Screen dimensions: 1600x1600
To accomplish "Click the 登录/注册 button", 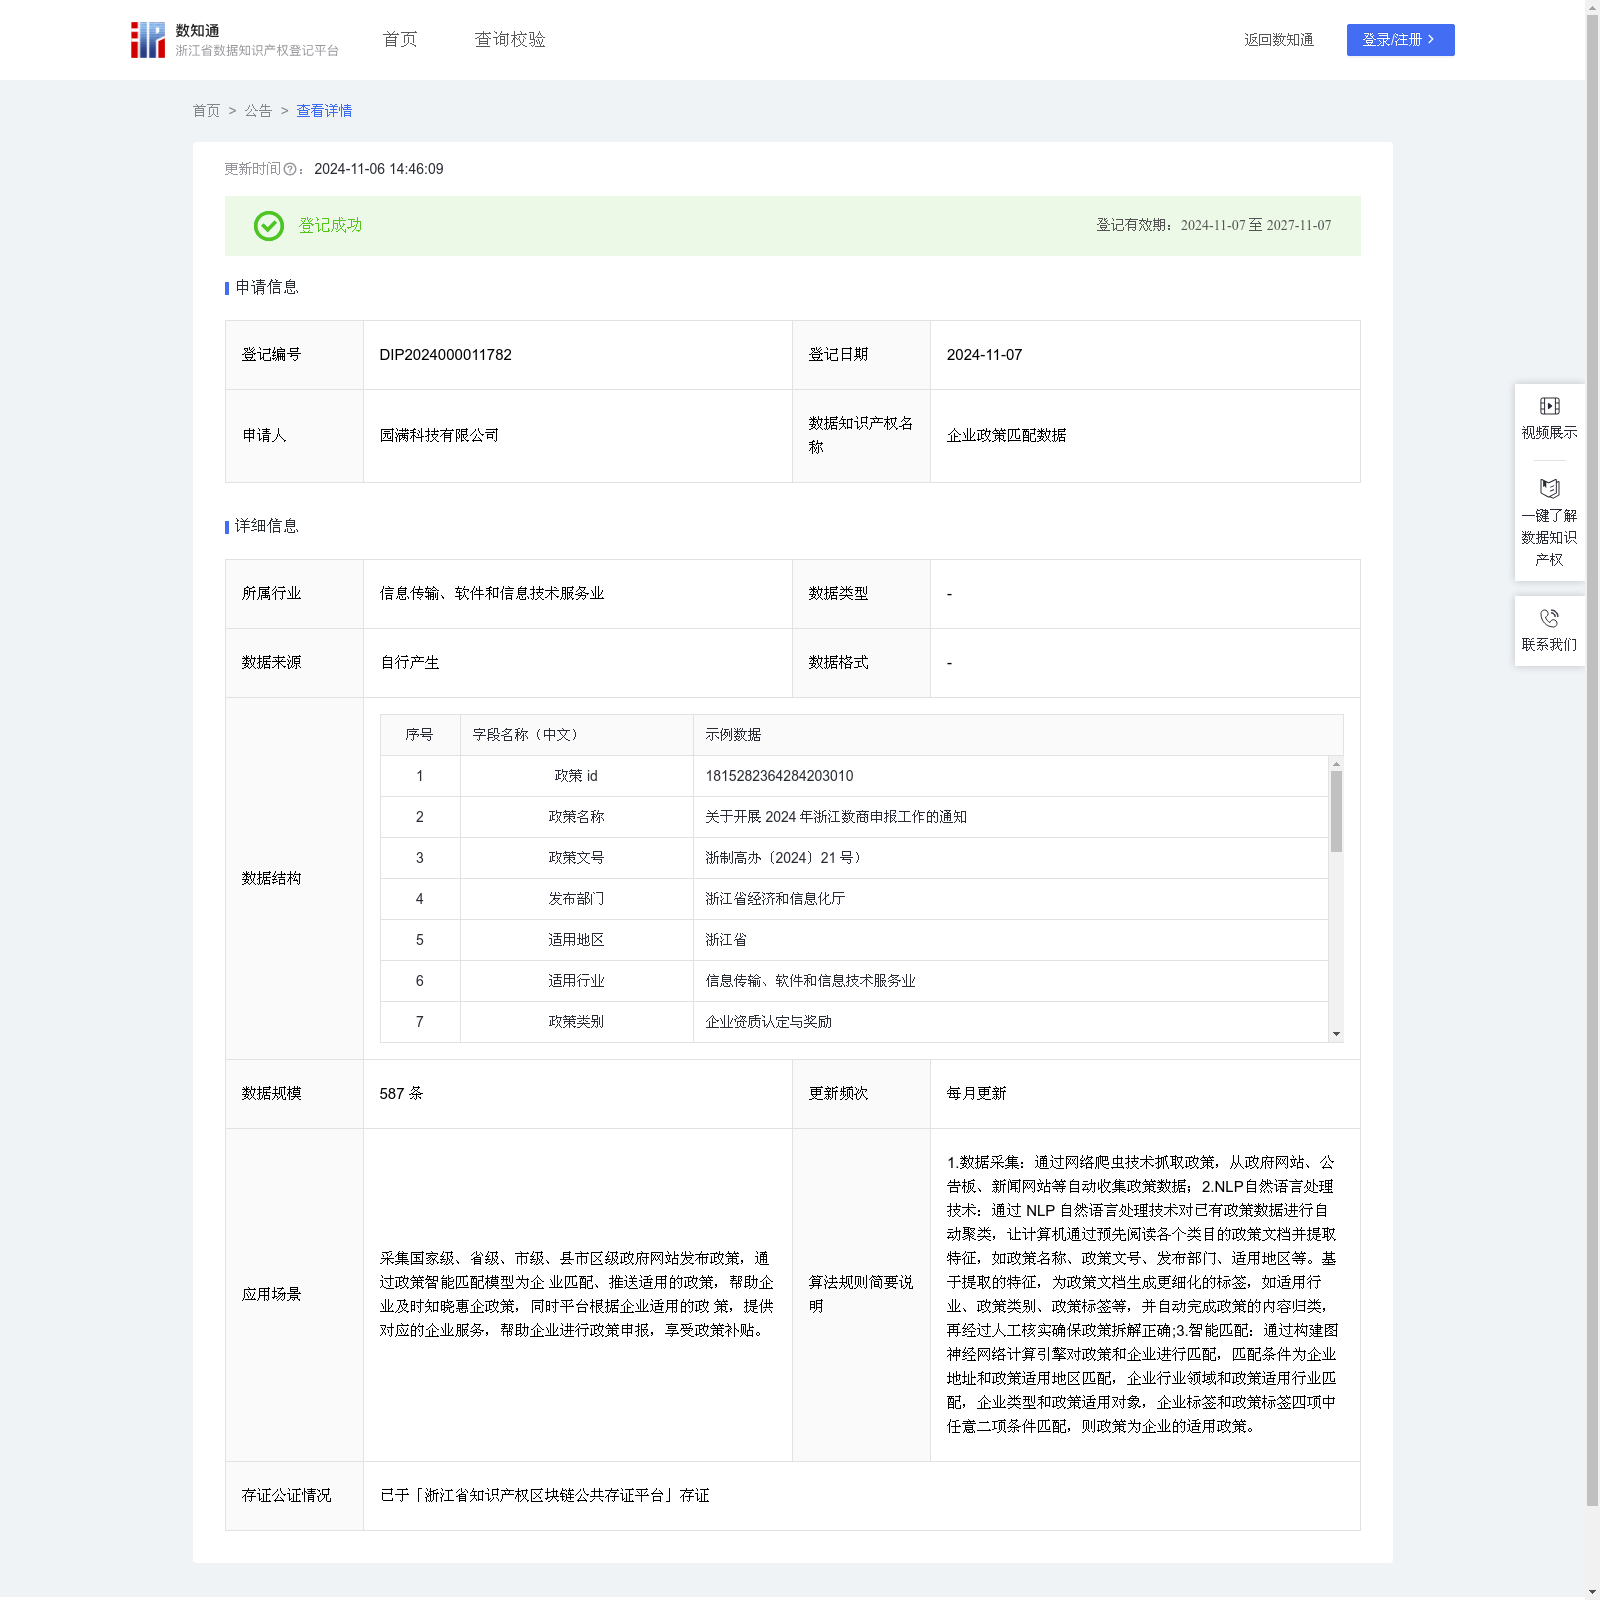I will [x=1400, y=40].
